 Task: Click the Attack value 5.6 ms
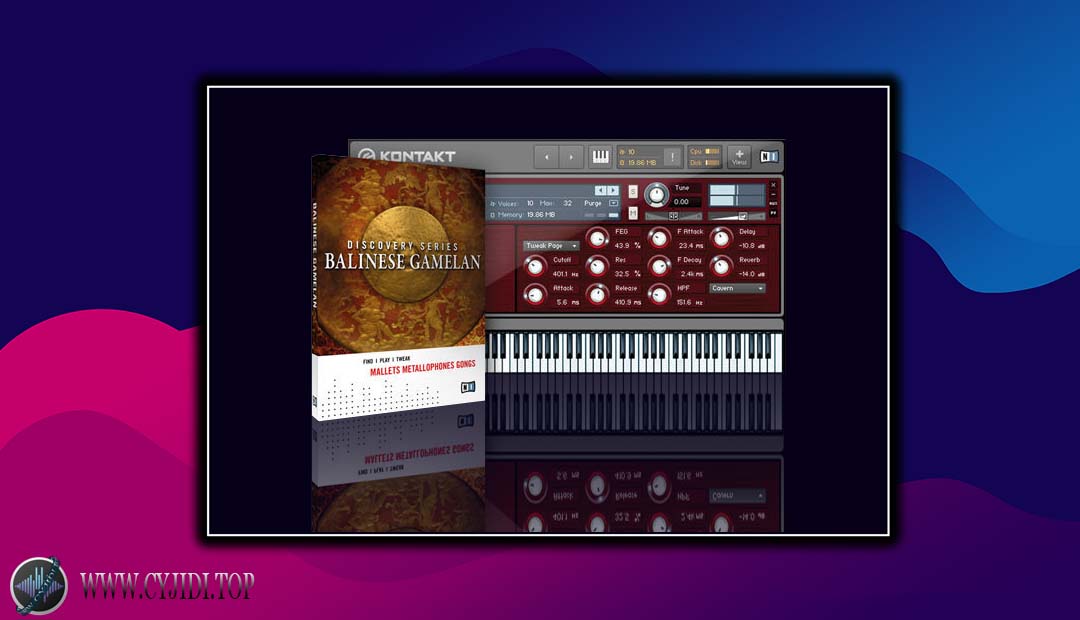[x=568, y=302]
